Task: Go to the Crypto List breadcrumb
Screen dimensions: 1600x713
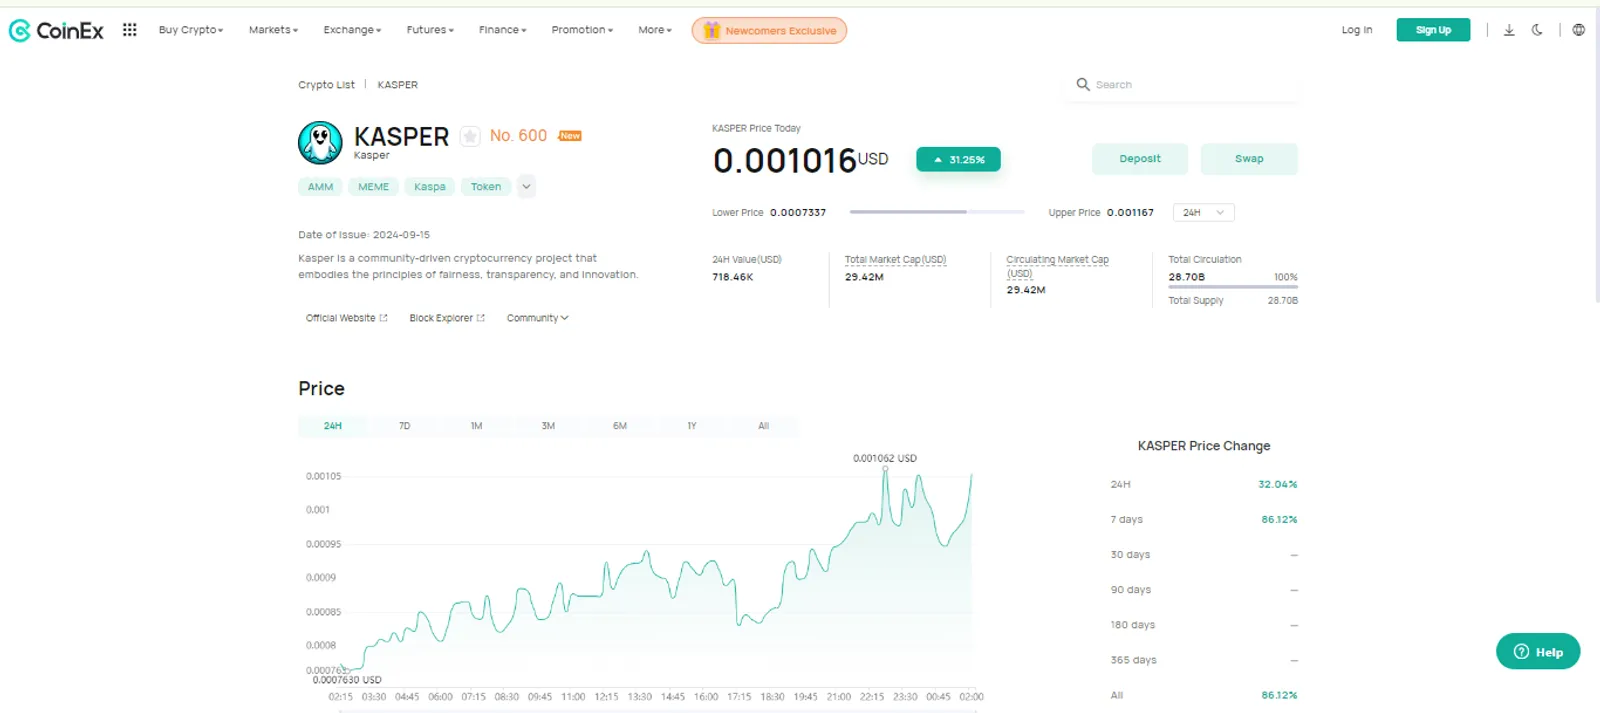Action: [326, 85]
